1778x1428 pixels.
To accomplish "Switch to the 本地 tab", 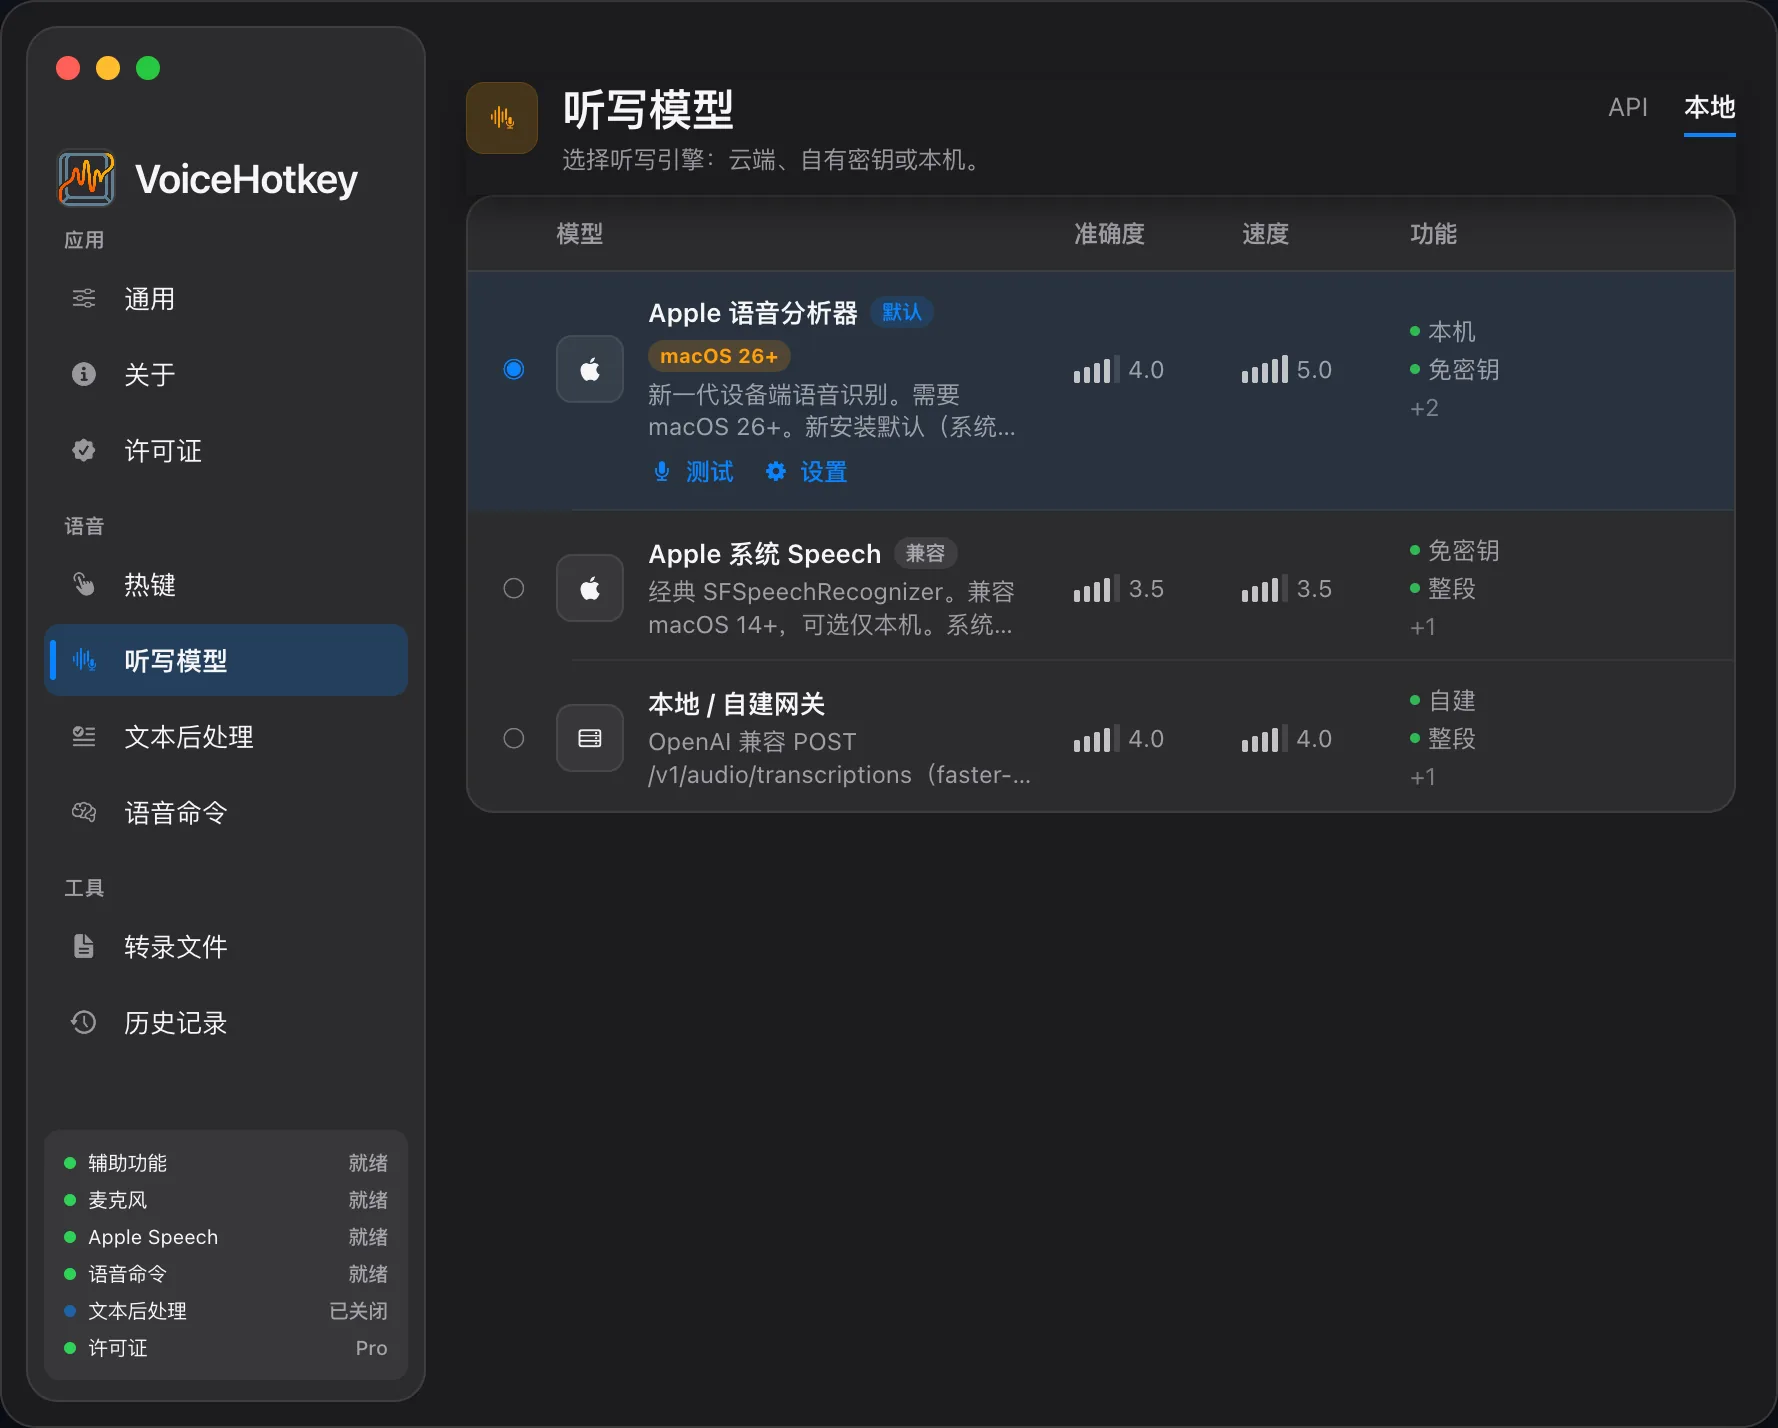I will (x=1710, y=107).
